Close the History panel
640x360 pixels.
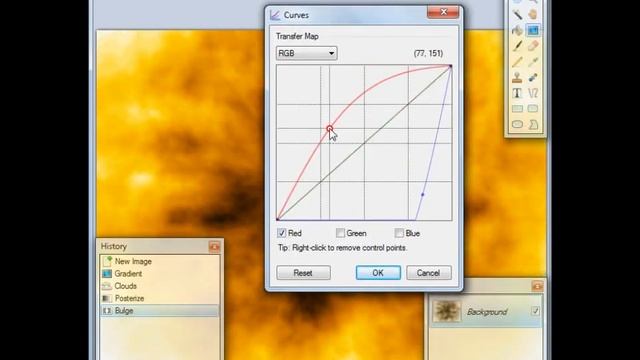pyautogui.click(x=214, y=247)
